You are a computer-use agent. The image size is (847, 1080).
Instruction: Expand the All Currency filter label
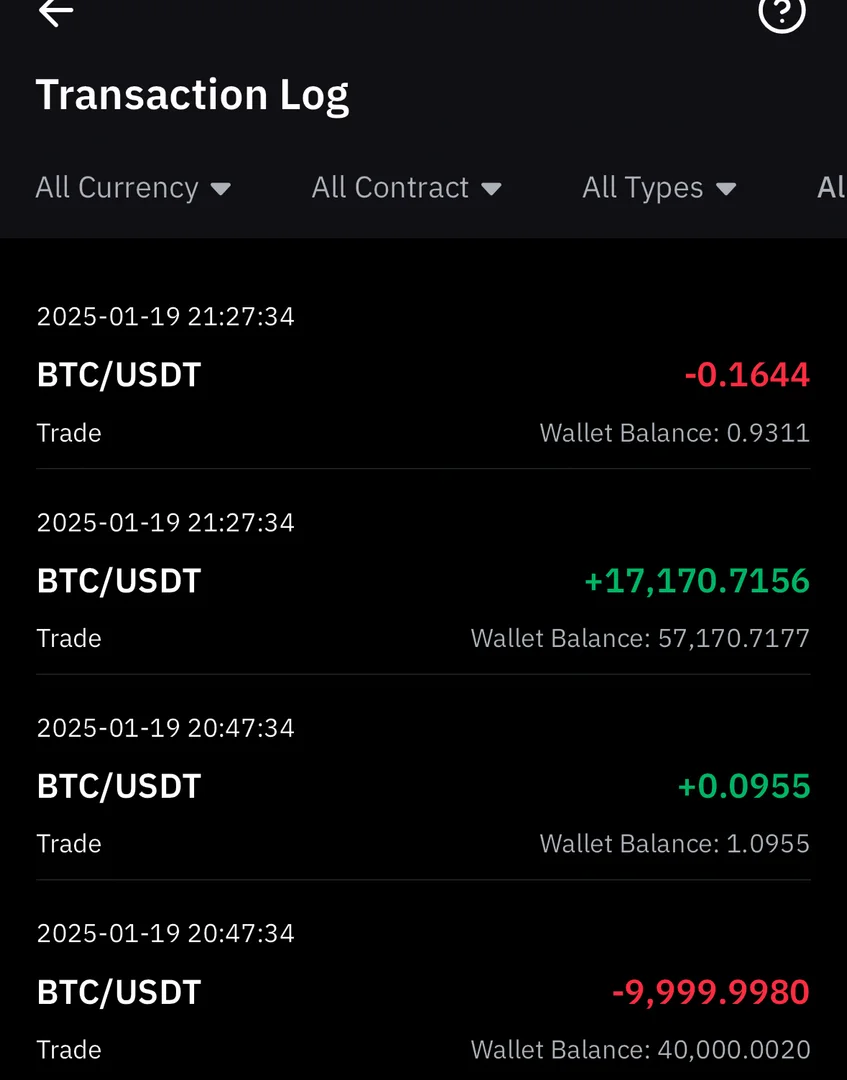pos(117,188)
